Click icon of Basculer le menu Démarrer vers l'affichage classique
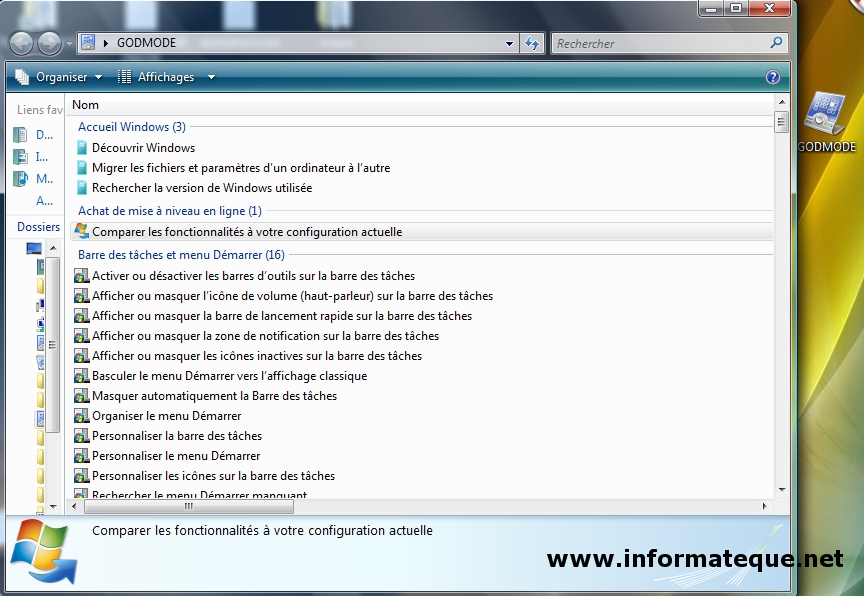This screenshot has height=596, width=864. coord(82,376)
